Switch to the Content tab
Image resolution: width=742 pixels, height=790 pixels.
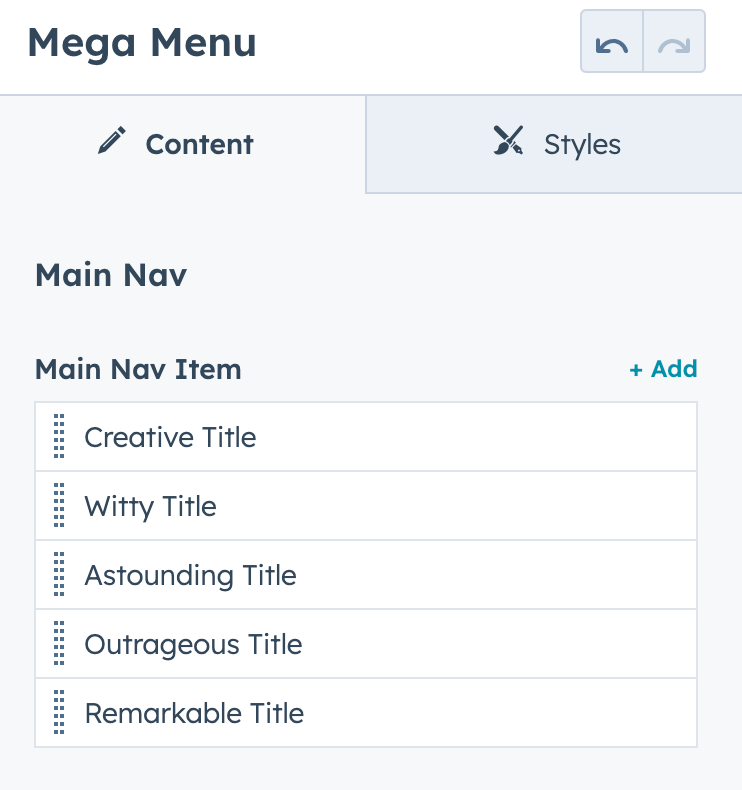[199, 144]
